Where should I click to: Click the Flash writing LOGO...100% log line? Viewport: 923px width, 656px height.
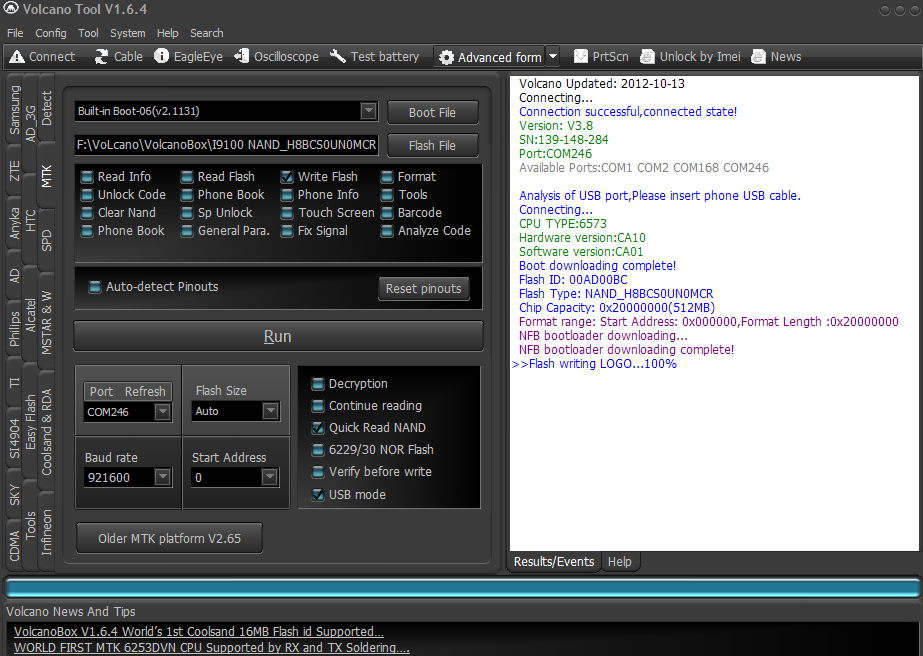point(595,364)
